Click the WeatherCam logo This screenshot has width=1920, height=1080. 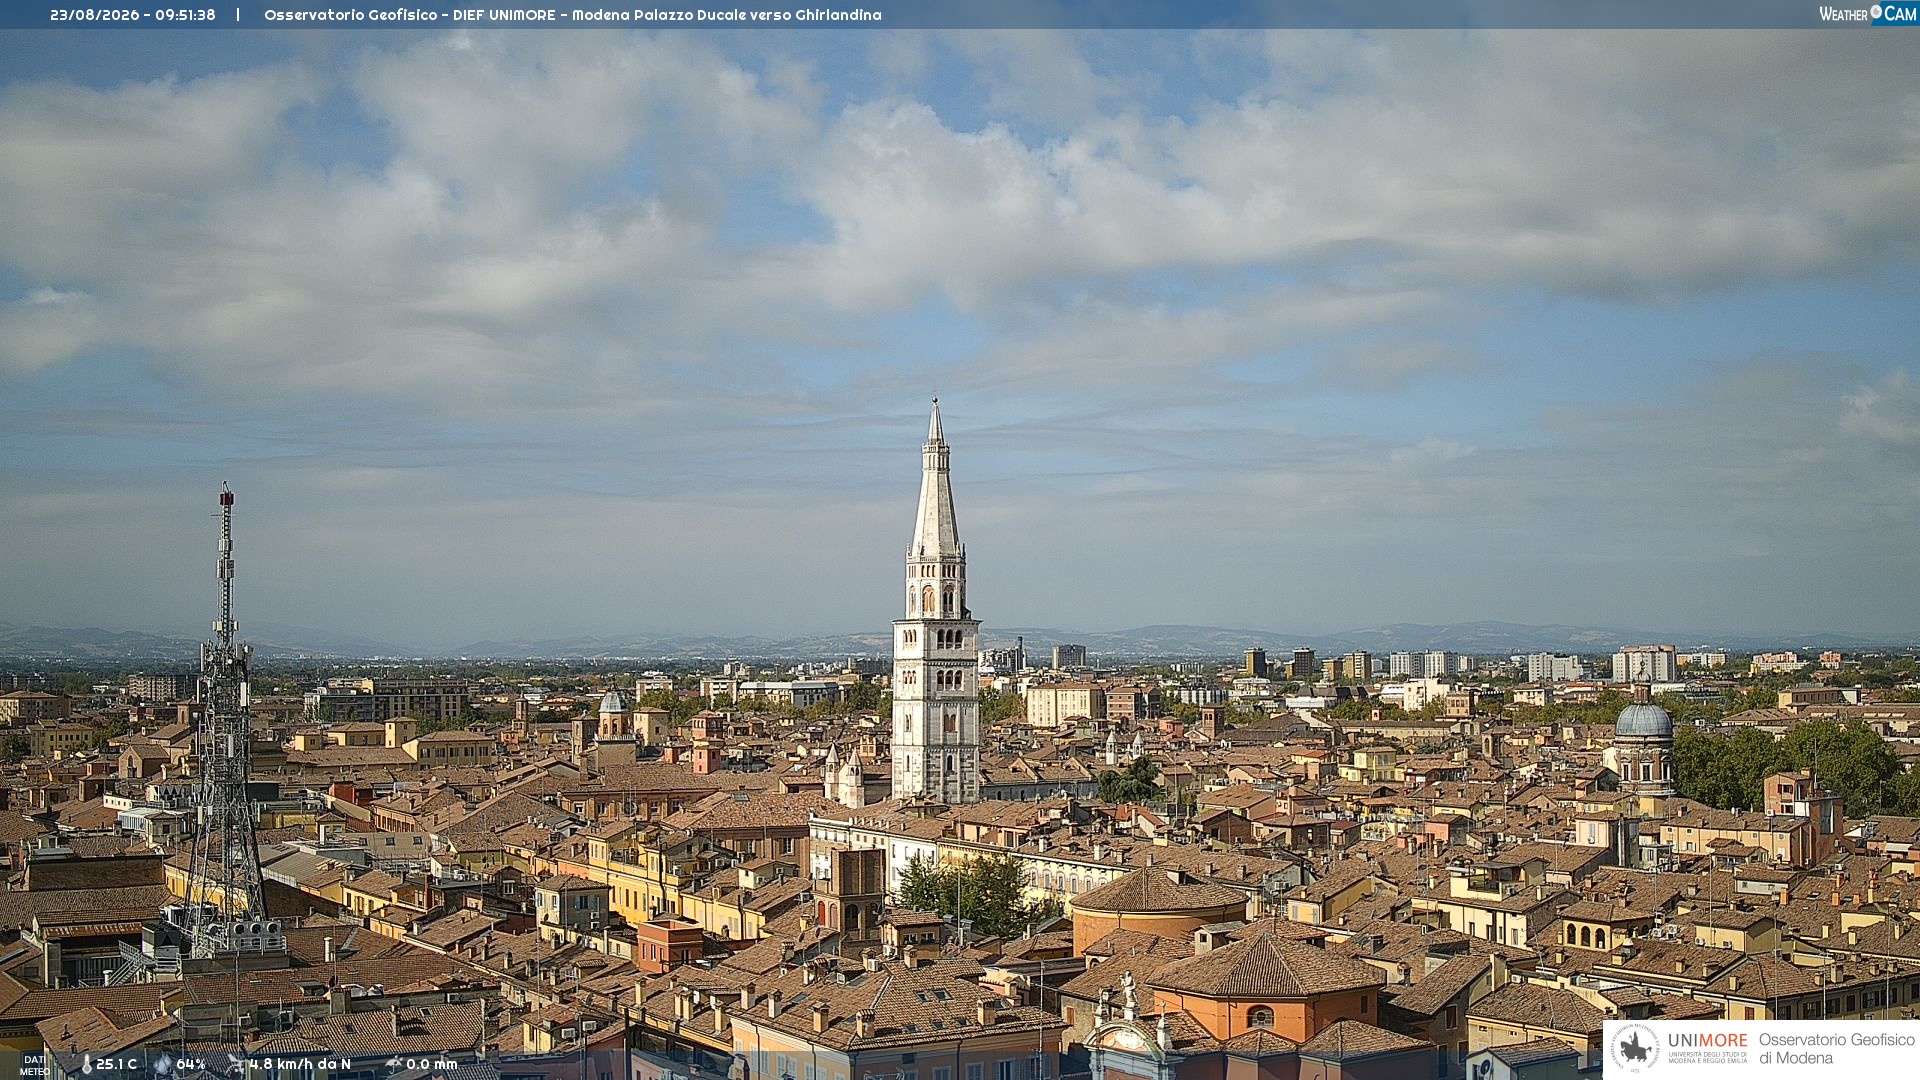click(1867, 14)
